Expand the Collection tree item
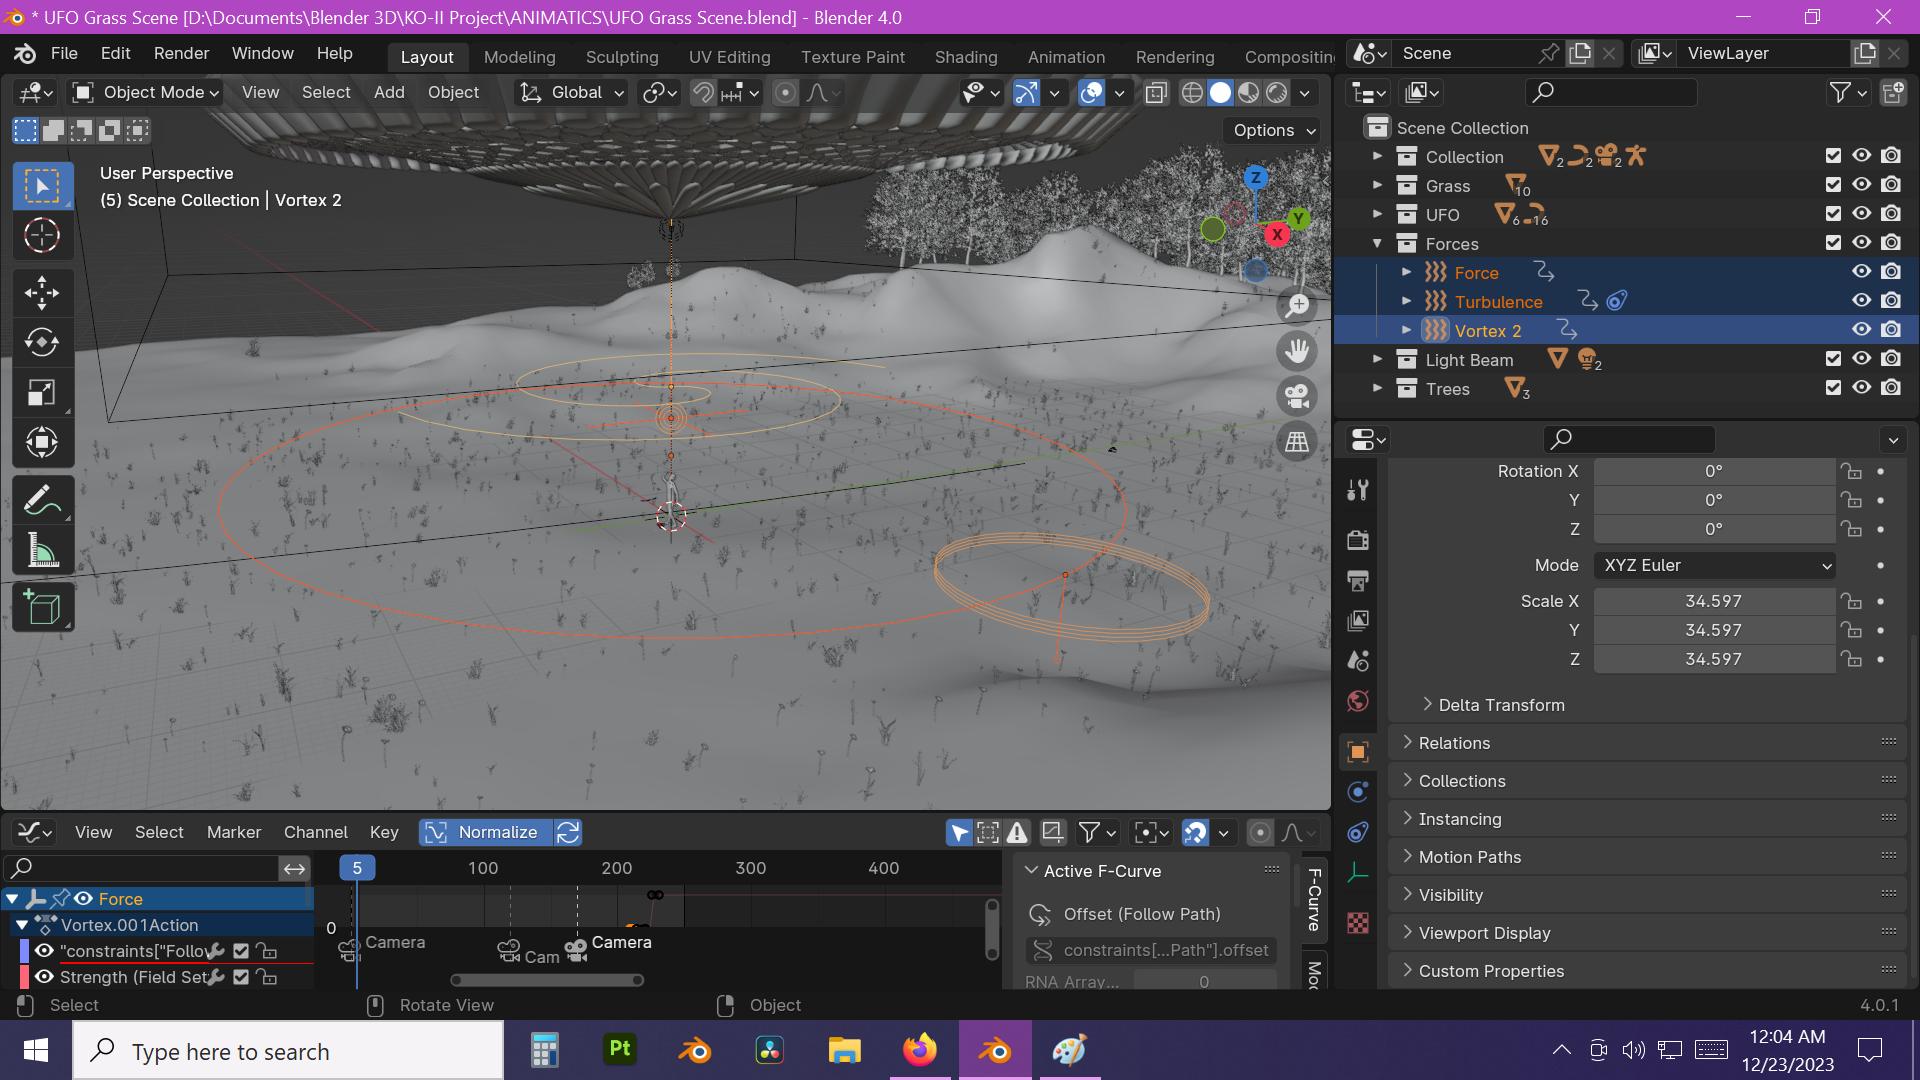Screen dimensions: 1920x1080 coord(1378,156)
